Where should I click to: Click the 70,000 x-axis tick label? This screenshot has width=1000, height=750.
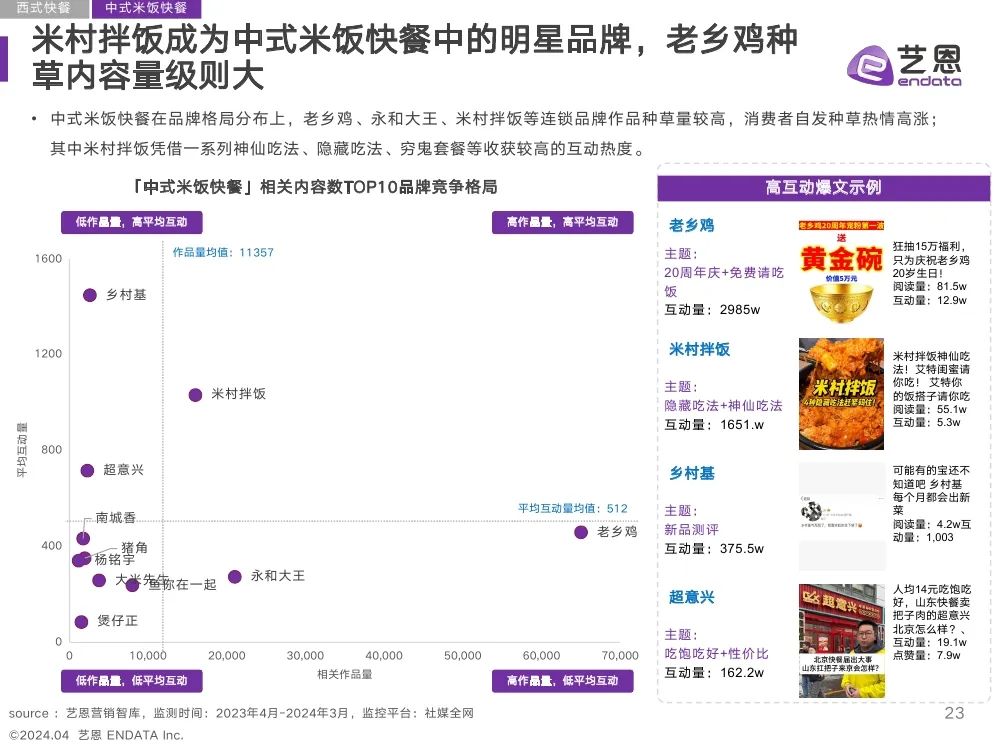[x=620, y=656]
